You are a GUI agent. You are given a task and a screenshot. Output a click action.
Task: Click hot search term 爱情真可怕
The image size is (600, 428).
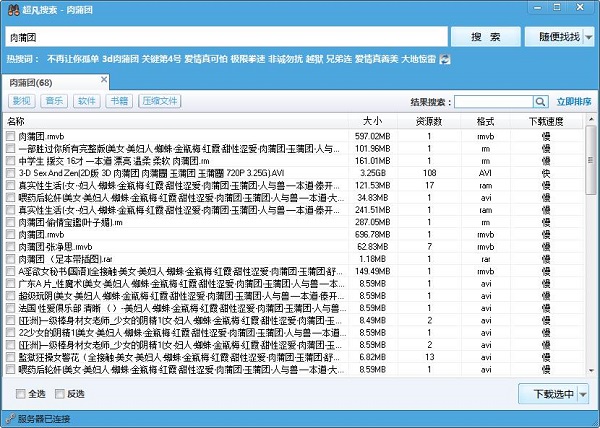[x=206, y=59]
